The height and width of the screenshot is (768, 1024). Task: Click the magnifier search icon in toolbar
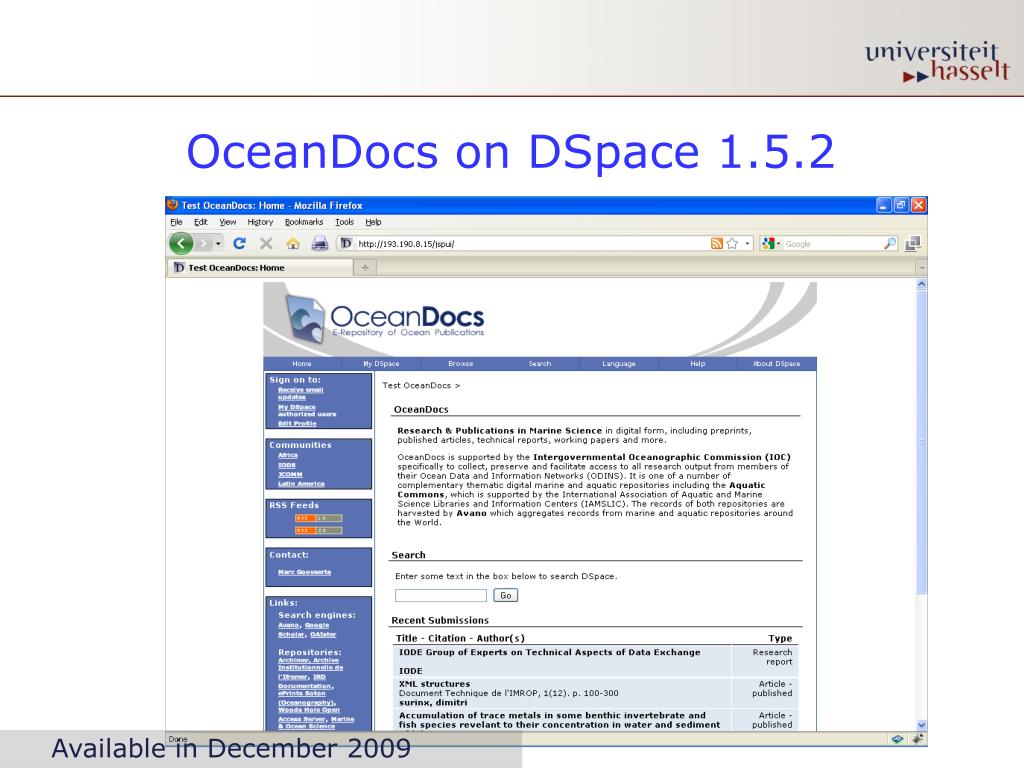(x=889, y=244)
